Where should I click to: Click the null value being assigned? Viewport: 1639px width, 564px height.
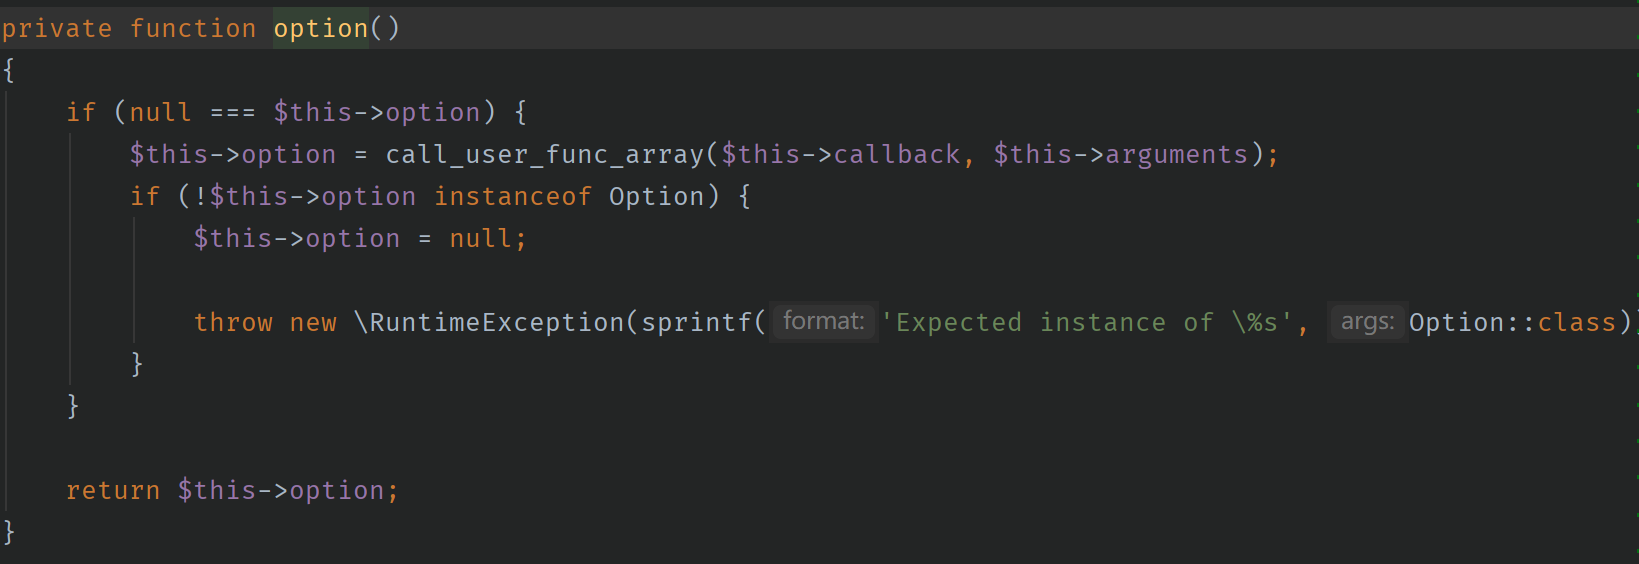[480, 238]
